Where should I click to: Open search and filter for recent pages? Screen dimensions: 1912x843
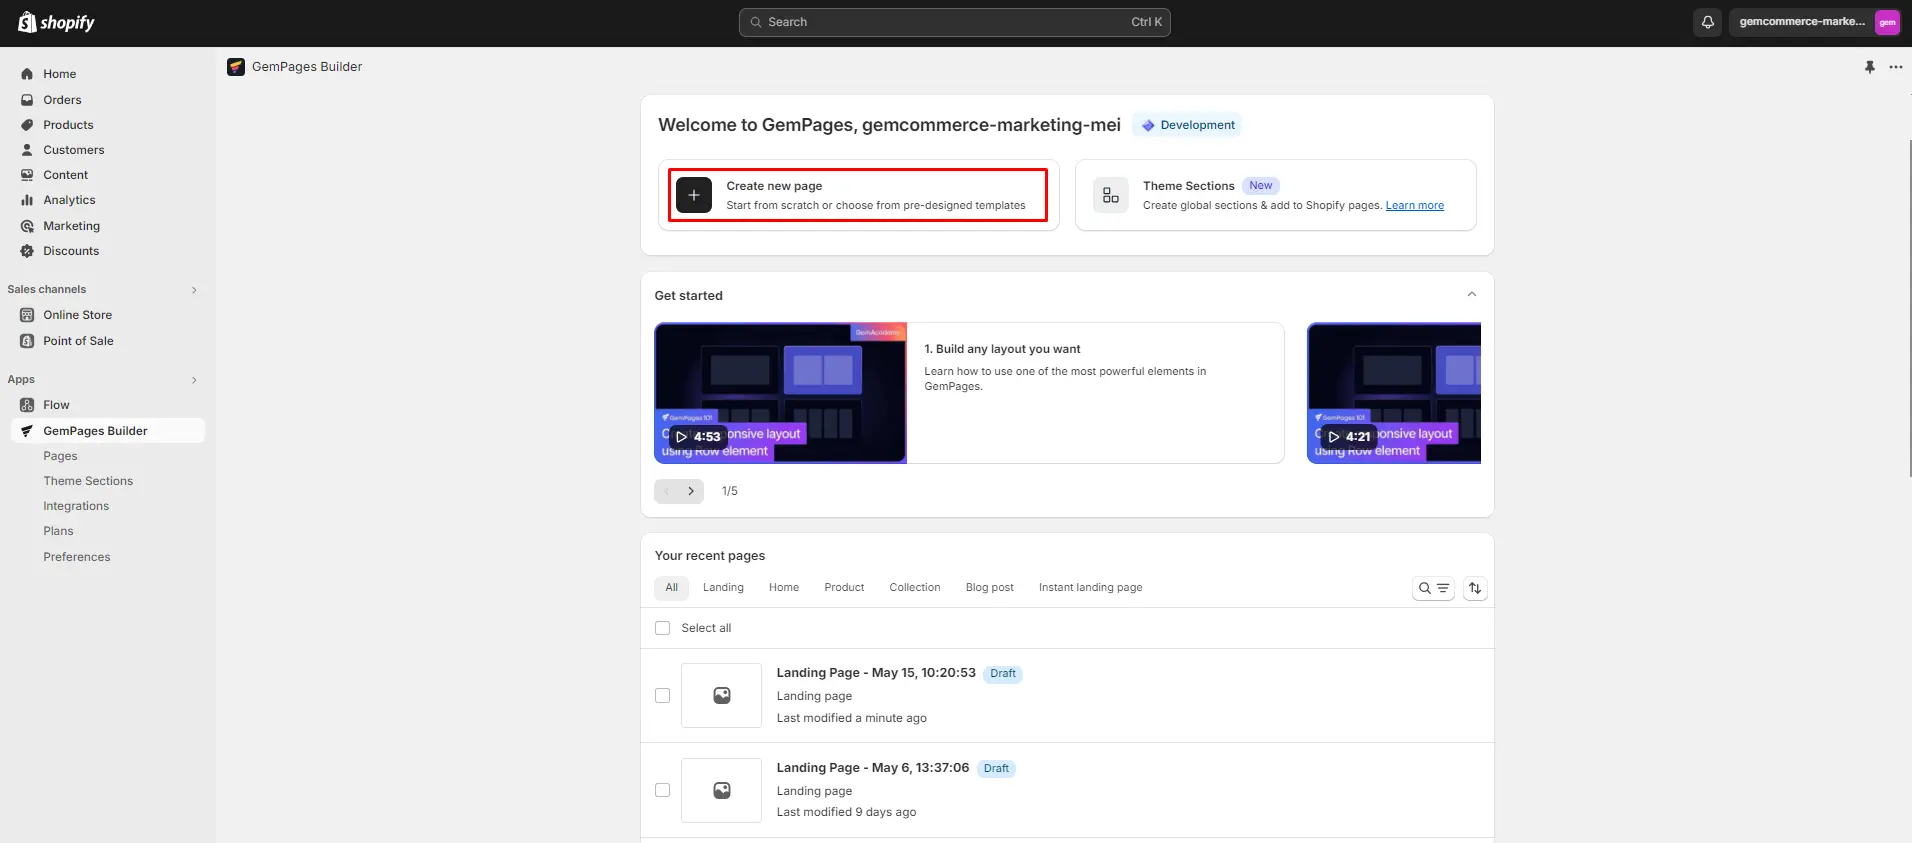coord(1433,588)
